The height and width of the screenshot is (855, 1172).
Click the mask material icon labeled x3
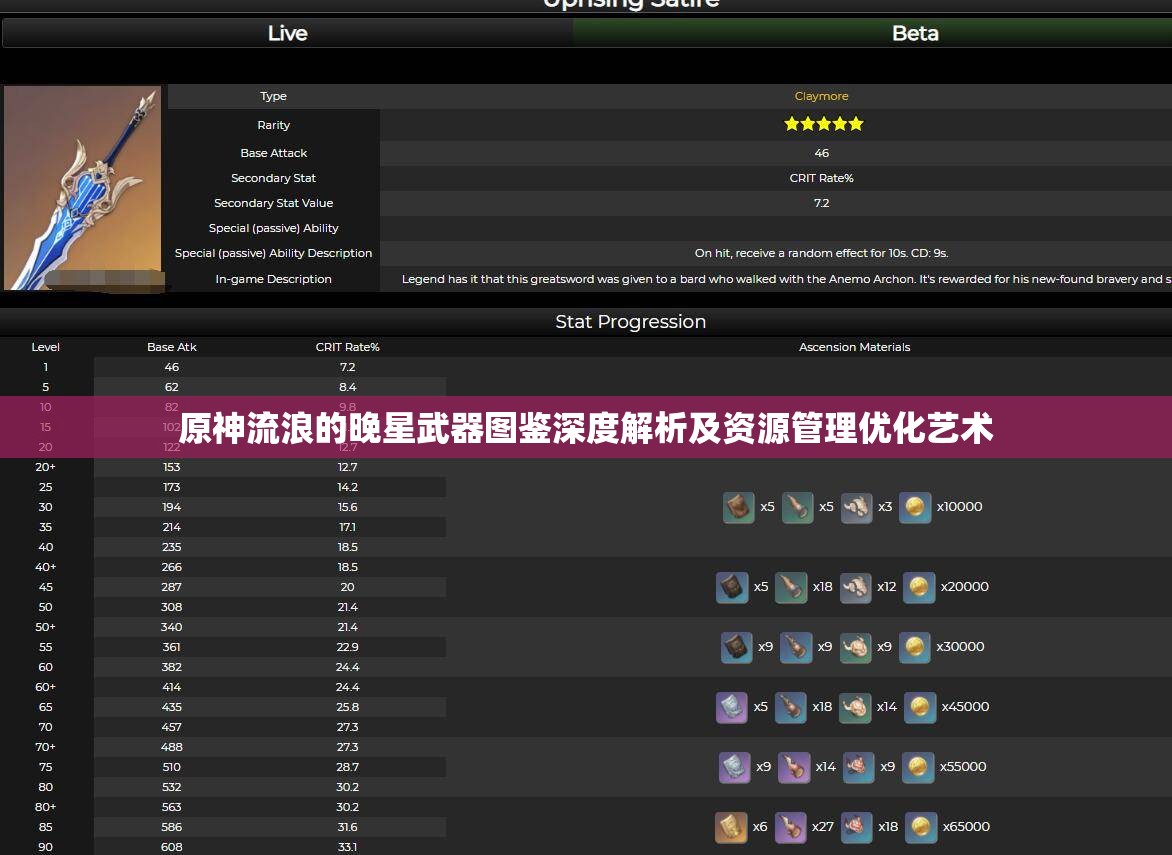point(857,507)
